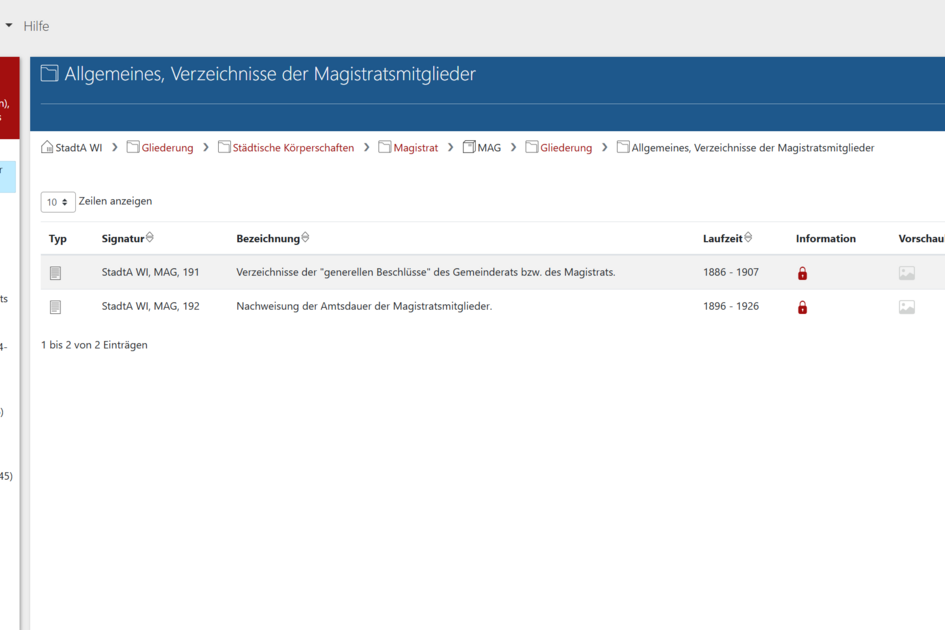Open entry Nachweisung der Amtsdauer der Magistratsmitglieder
945x630 pixels.
[364, 306]
